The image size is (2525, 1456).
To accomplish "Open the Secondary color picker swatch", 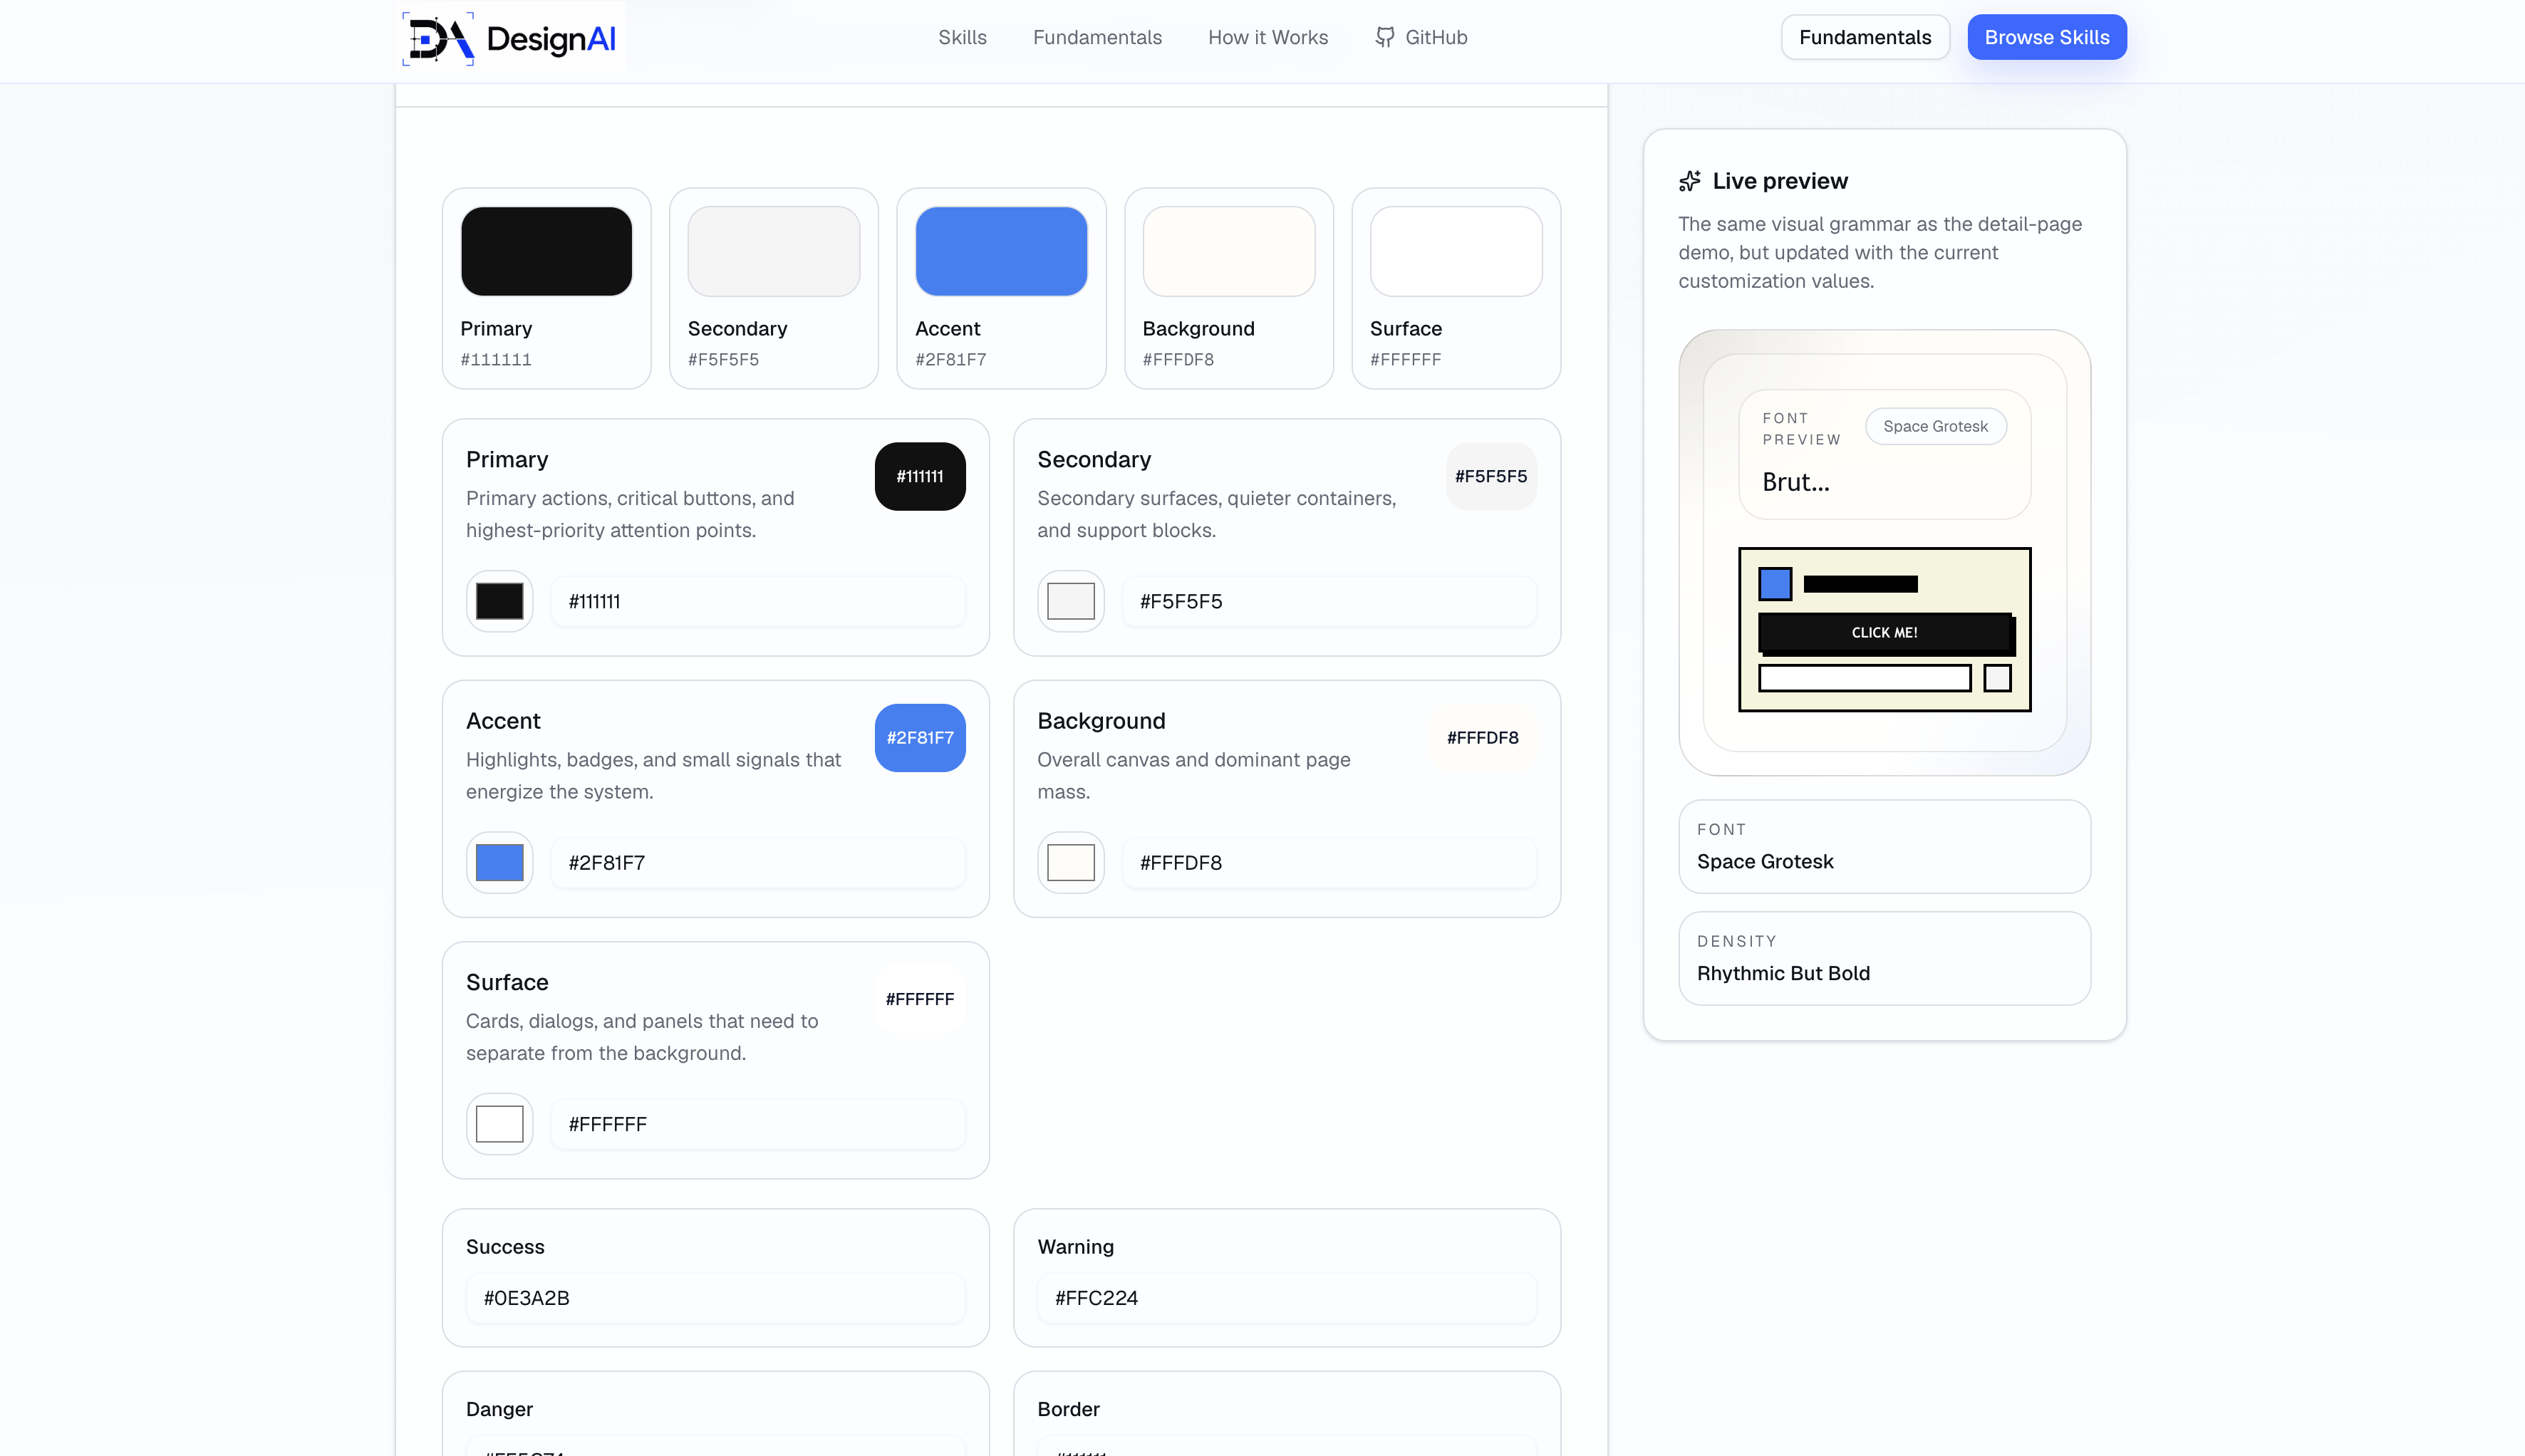I will 1071,601.
